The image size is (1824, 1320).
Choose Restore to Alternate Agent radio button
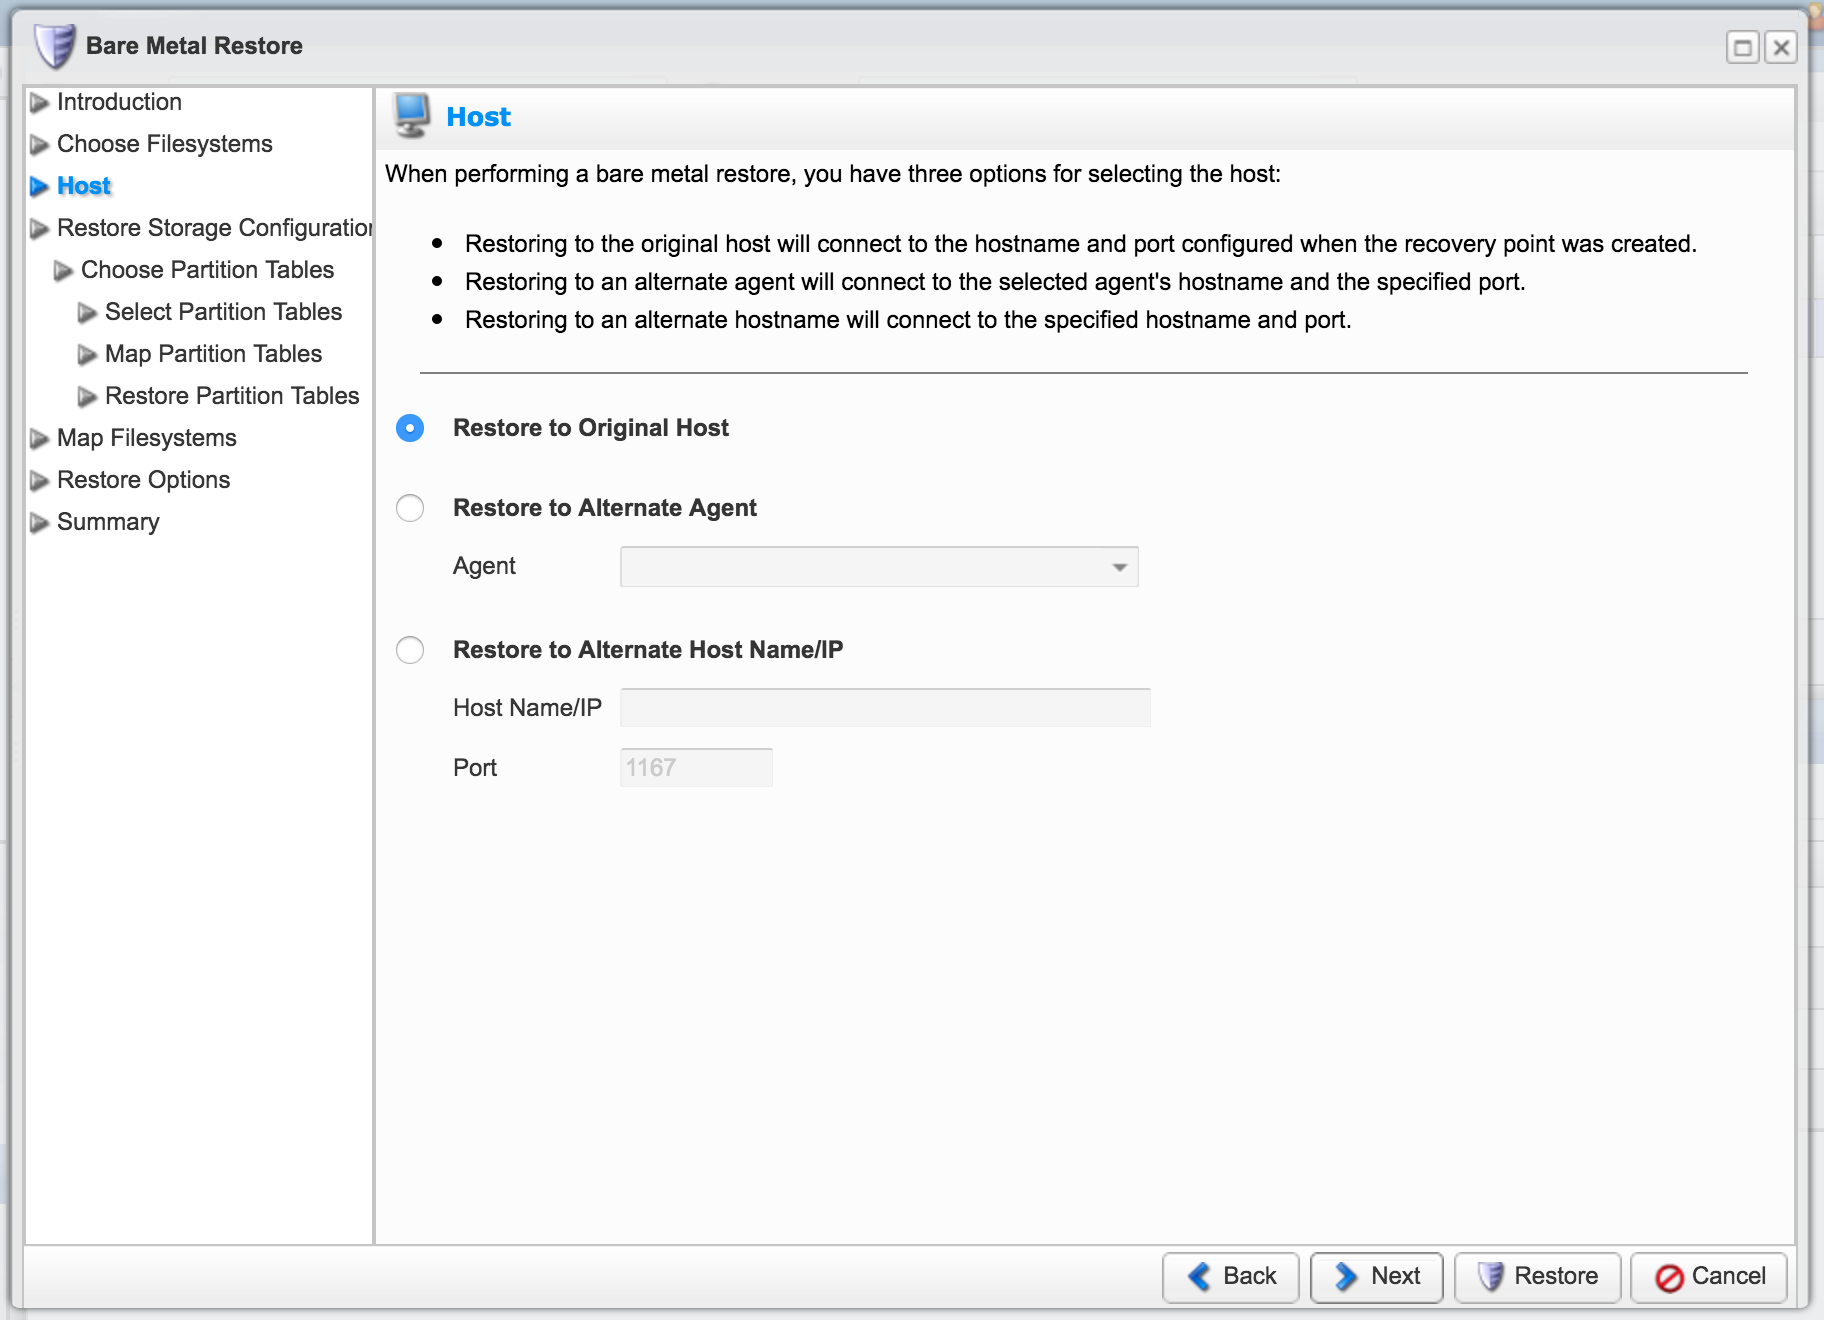click(x=410, y=508)
